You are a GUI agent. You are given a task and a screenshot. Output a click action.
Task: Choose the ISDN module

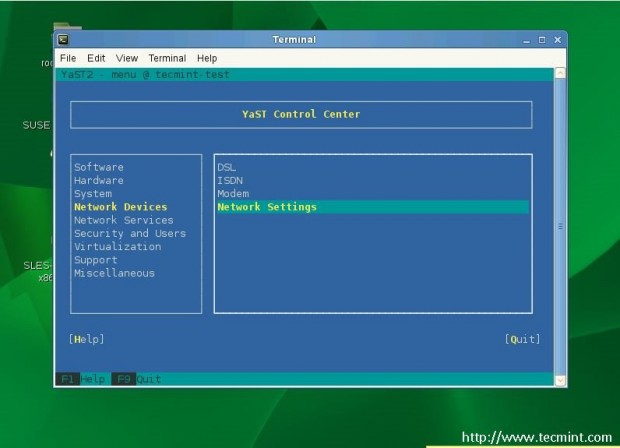pos(230,181)
